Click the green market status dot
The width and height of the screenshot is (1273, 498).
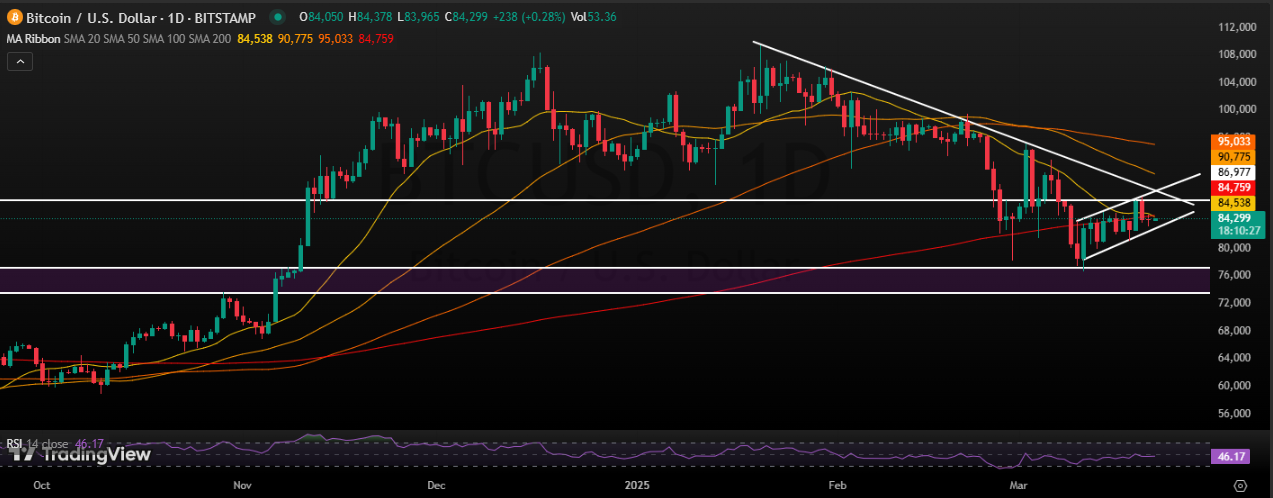276,17
